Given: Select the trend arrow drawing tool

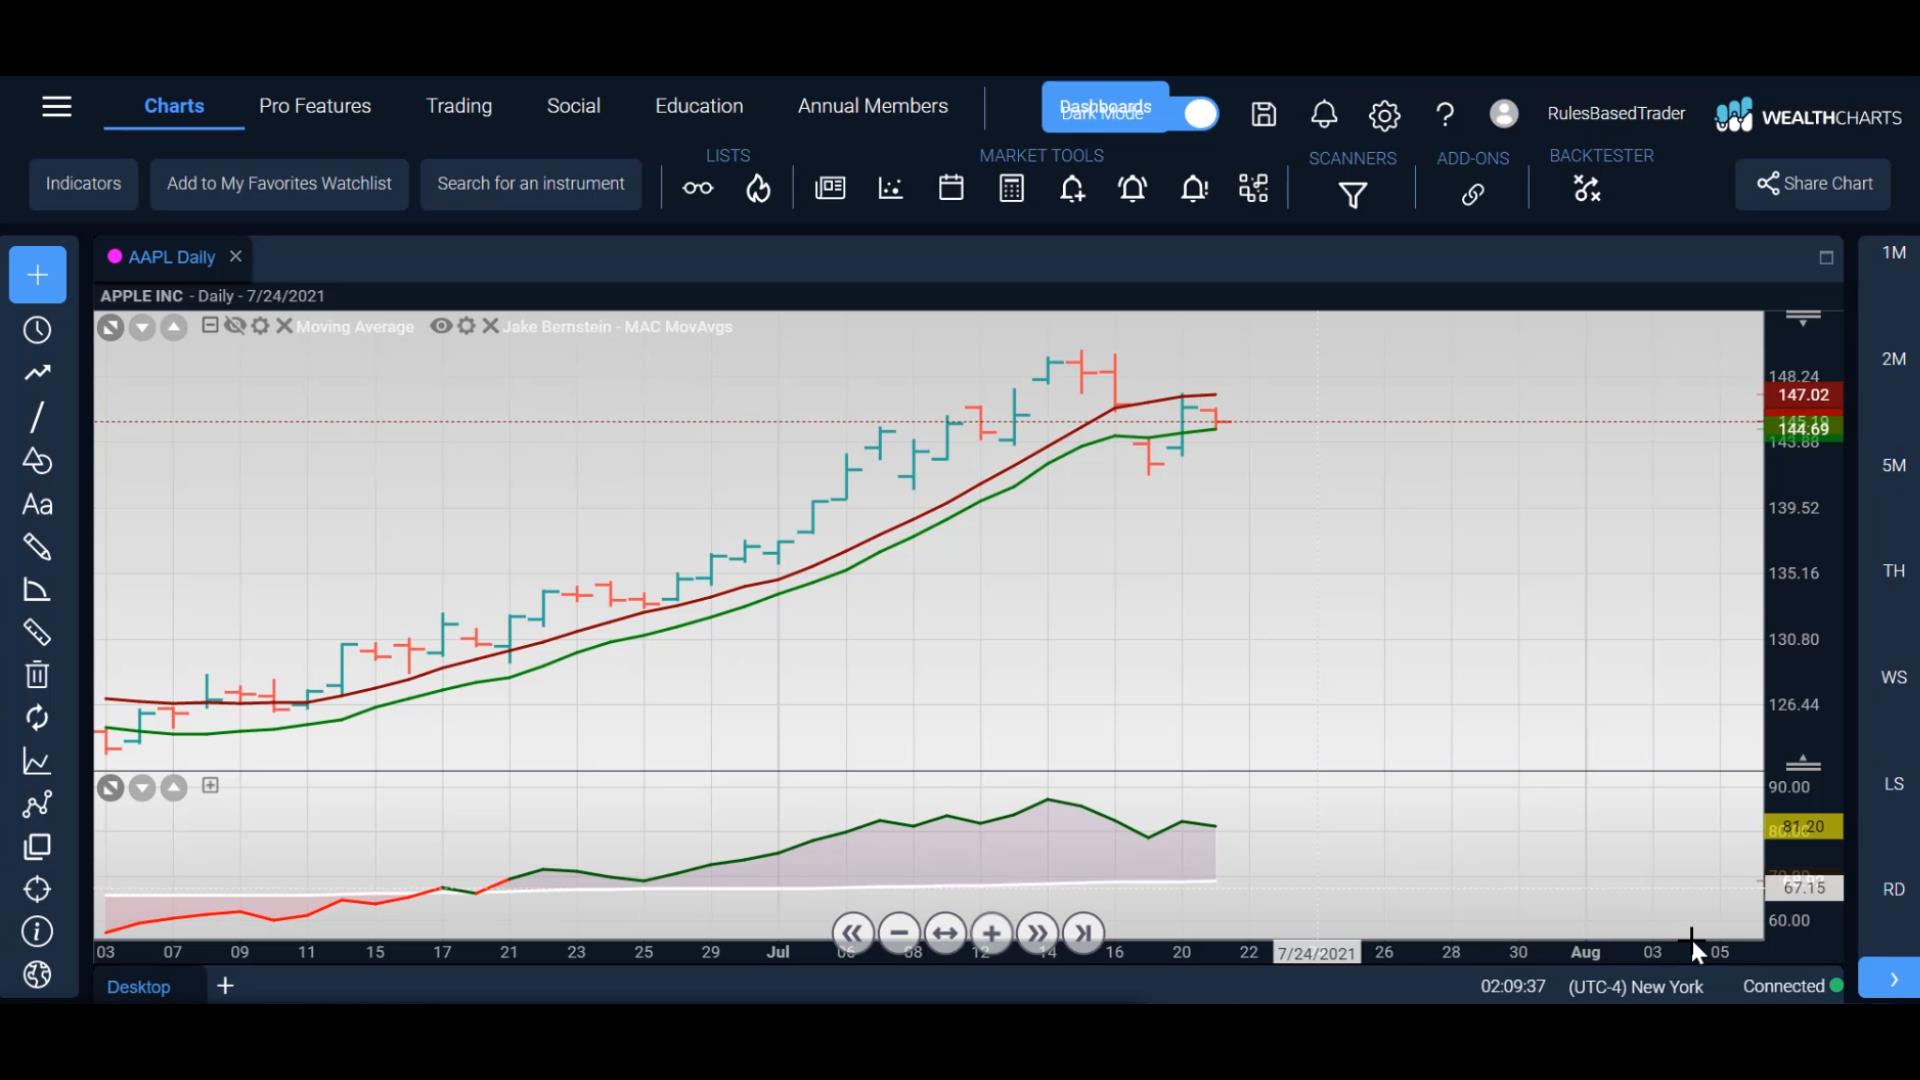Looking at the screenshot, I should [37, 373].
